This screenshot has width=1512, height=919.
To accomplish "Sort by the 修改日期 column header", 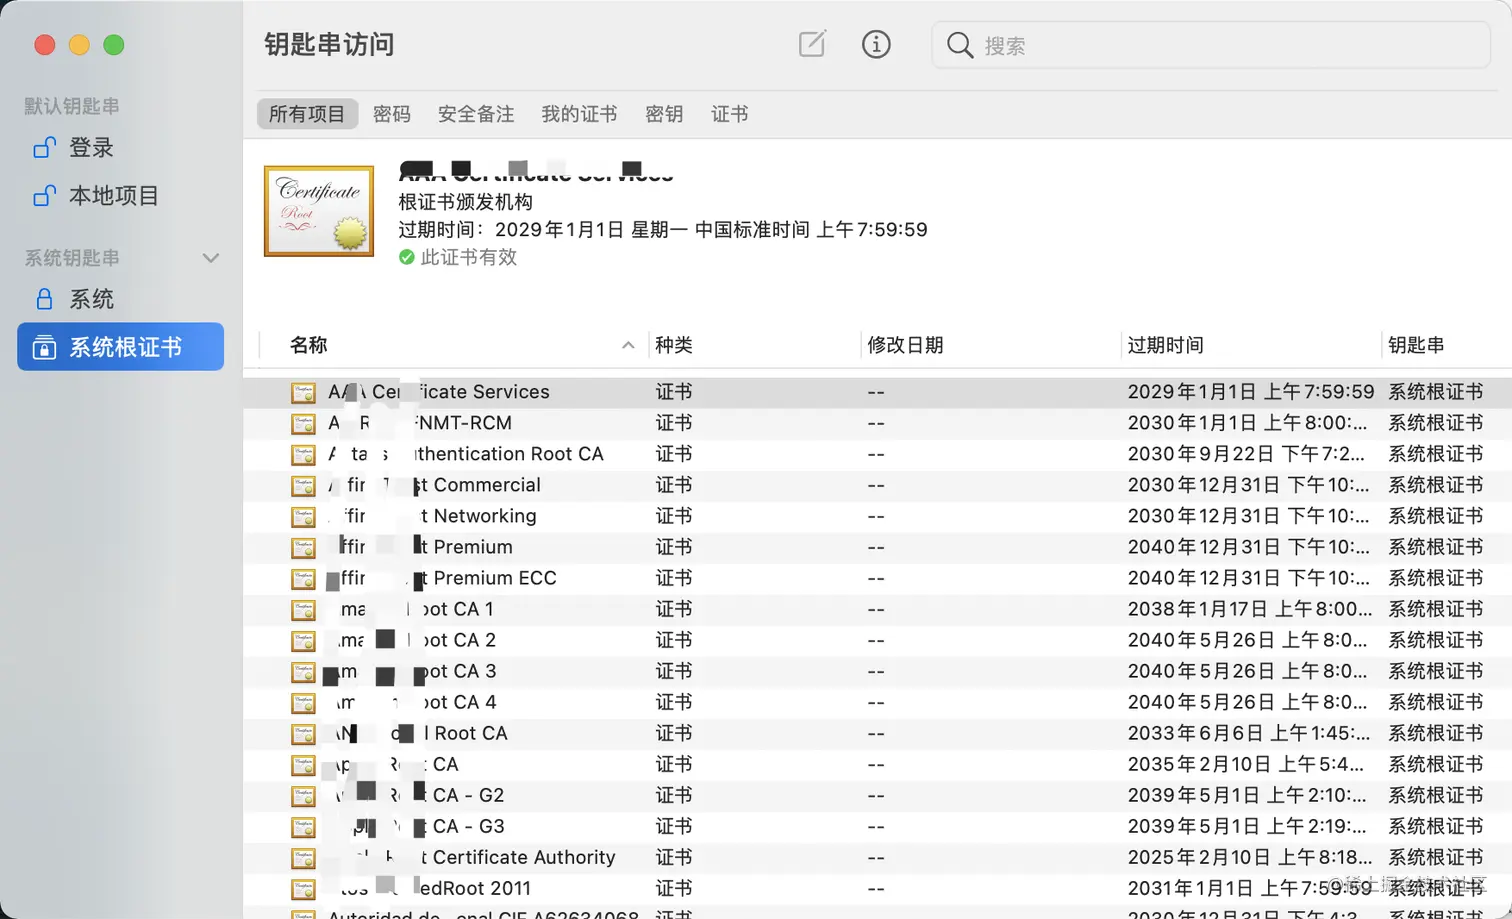I will click(906, 345).
